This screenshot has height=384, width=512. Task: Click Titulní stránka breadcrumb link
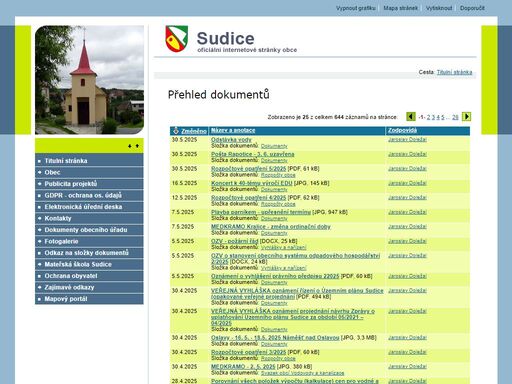pyautogui.click(x=454, y=72)
